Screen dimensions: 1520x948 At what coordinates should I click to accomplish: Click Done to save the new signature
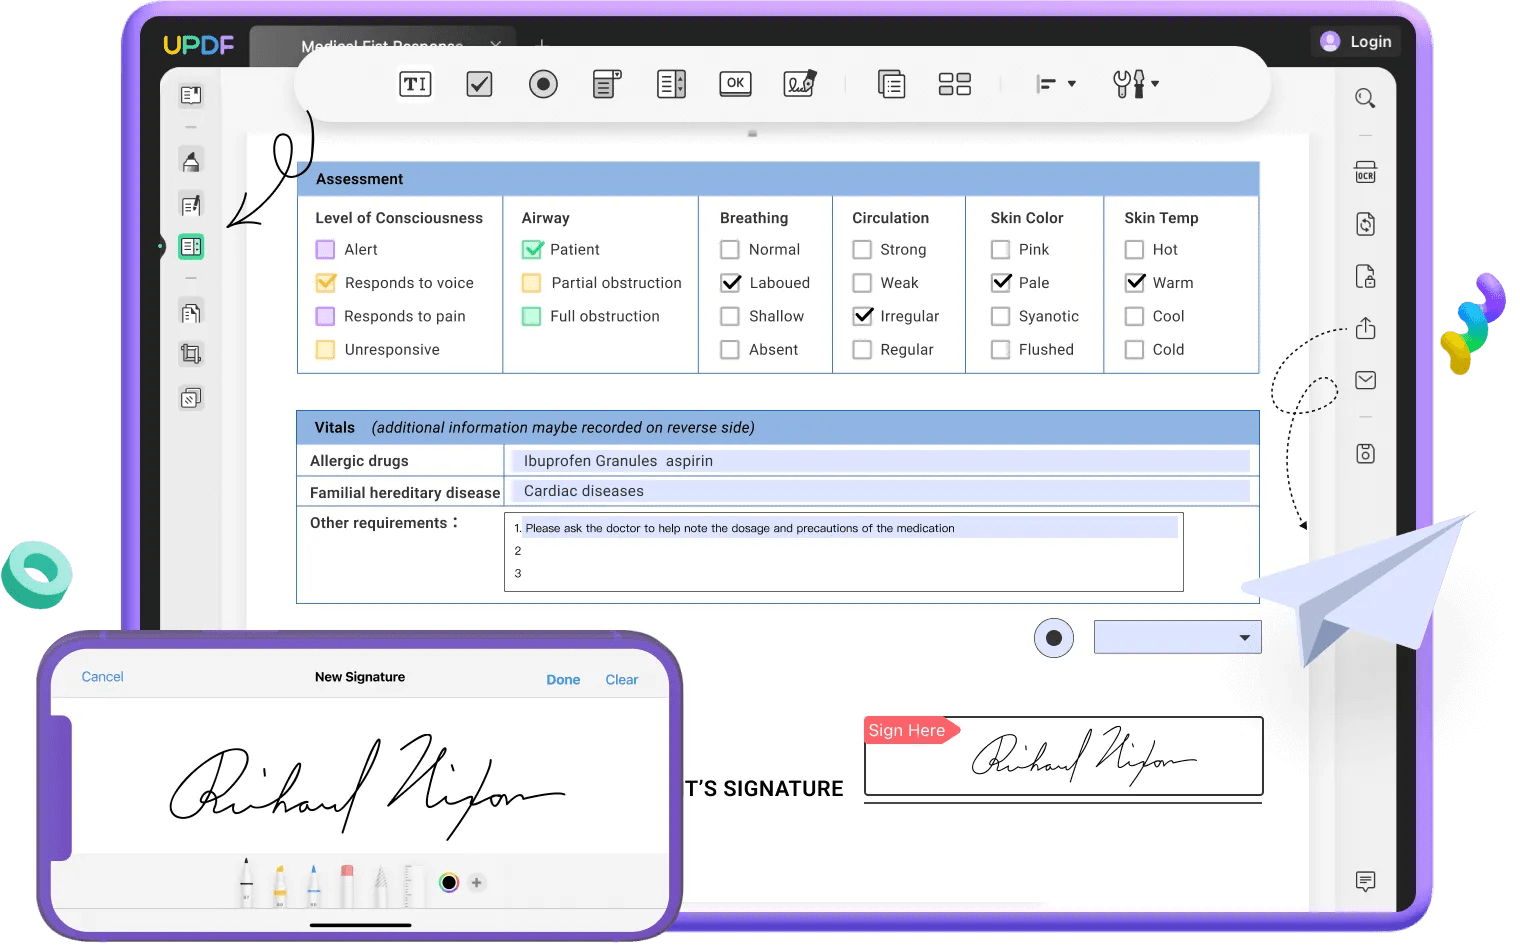pos(563,679)
